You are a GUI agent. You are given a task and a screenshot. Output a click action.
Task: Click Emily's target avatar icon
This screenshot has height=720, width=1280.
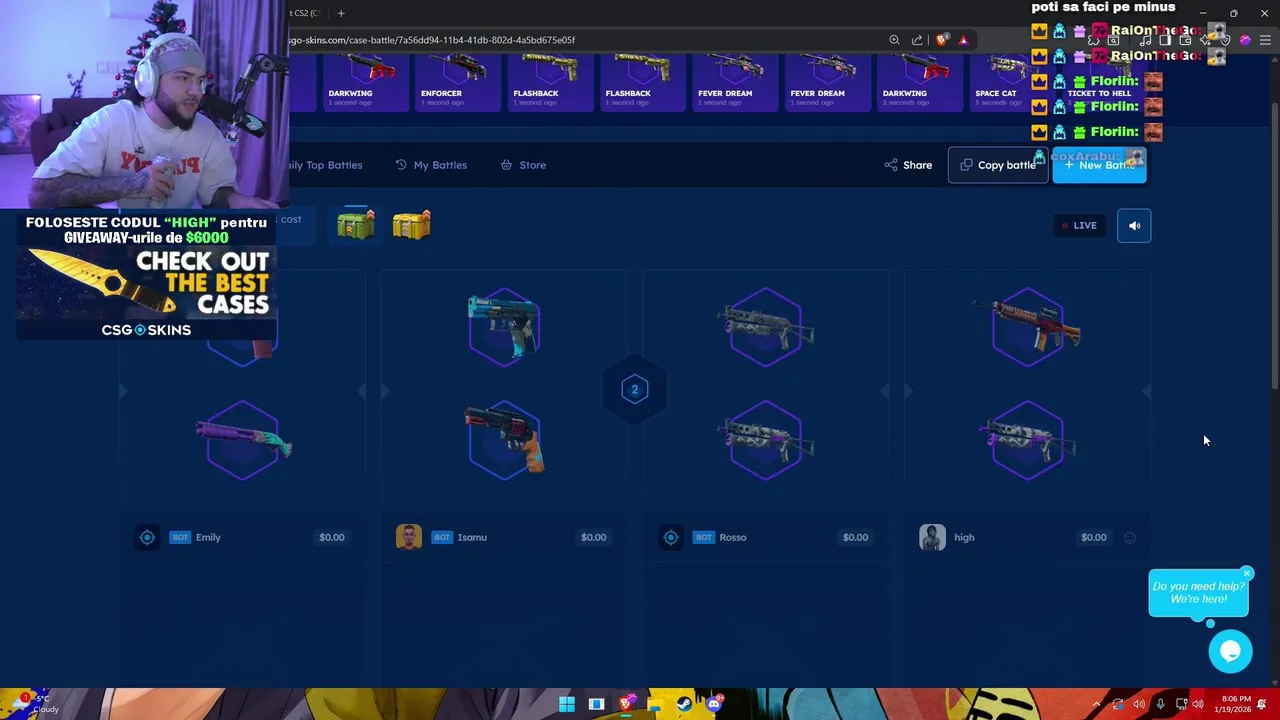[147, 537]
